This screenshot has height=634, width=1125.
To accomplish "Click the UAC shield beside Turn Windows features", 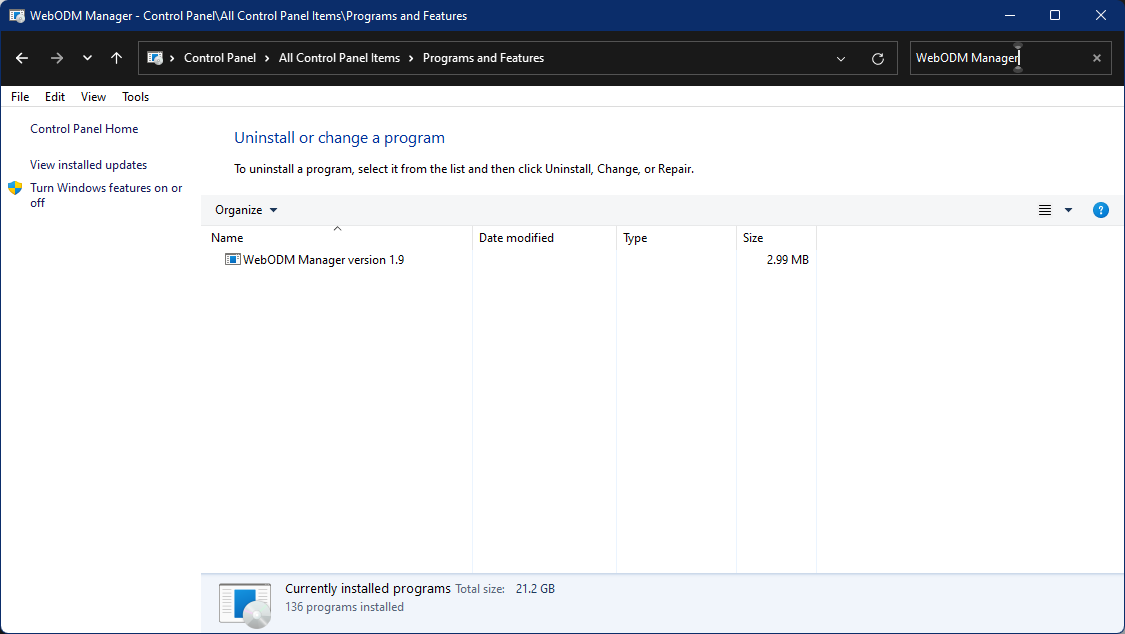I will (x=16, y=188).
